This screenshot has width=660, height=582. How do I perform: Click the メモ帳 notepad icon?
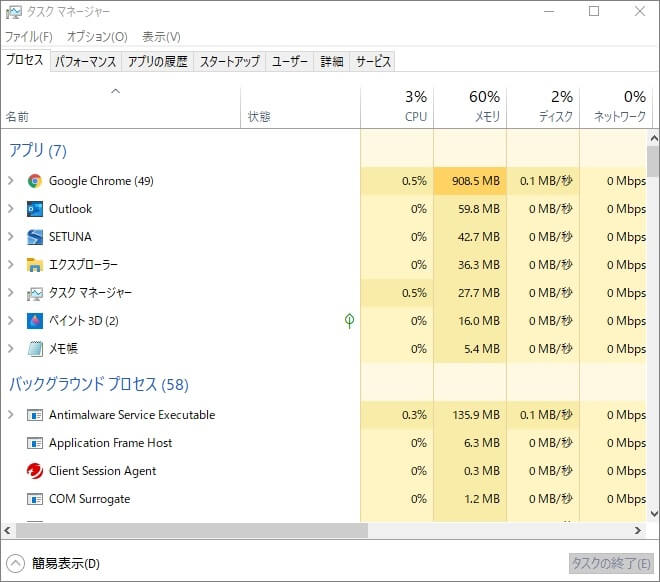[35, 349]
